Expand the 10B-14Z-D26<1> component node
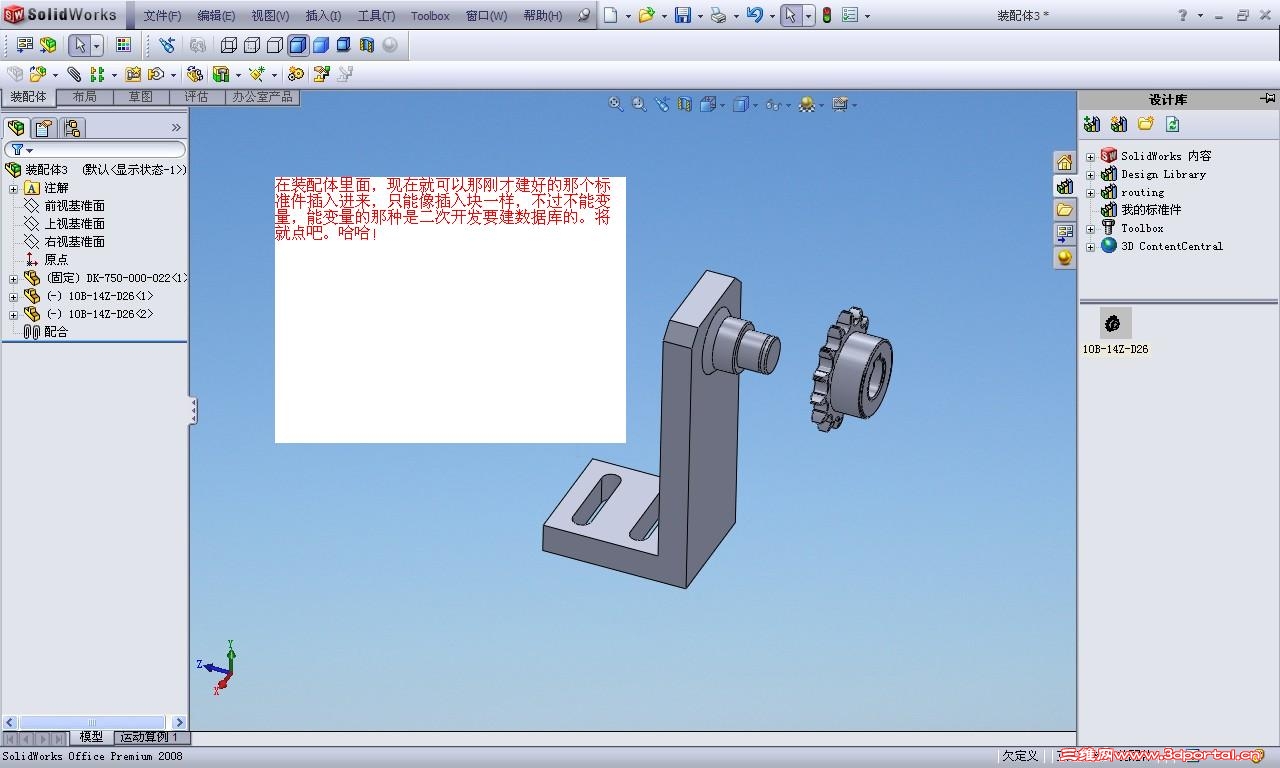Image resolution: width=1280 pixels, height=768 pixels. point(13,296)
